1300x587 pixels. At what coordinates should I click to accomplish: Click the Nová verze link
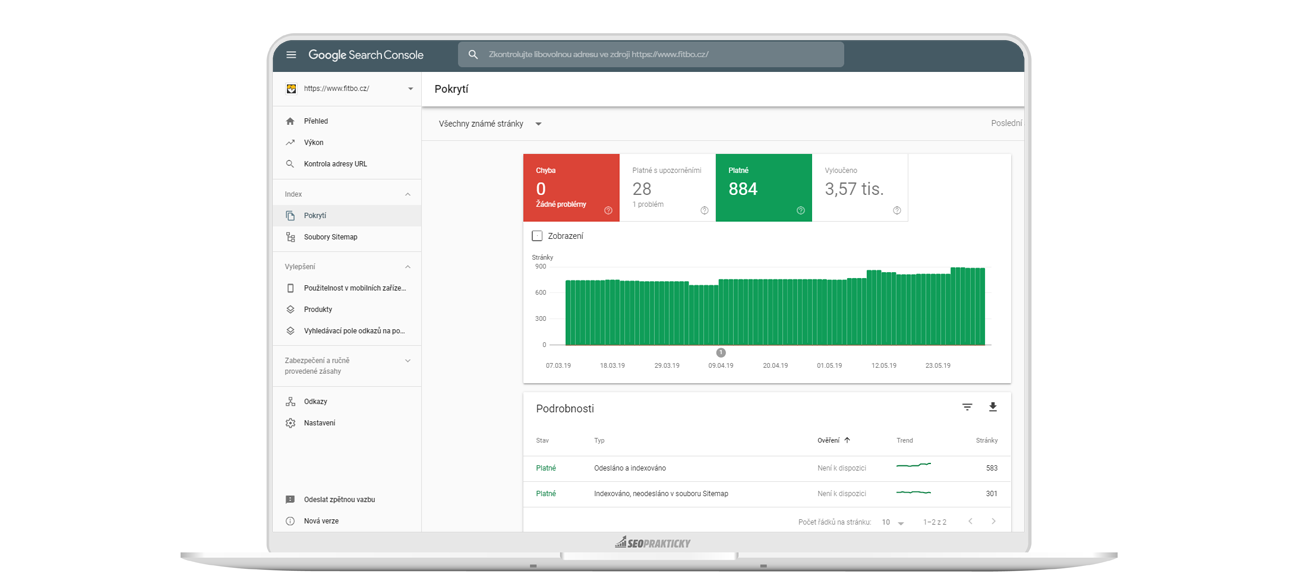pyautogui.click(x=321, y=521)
